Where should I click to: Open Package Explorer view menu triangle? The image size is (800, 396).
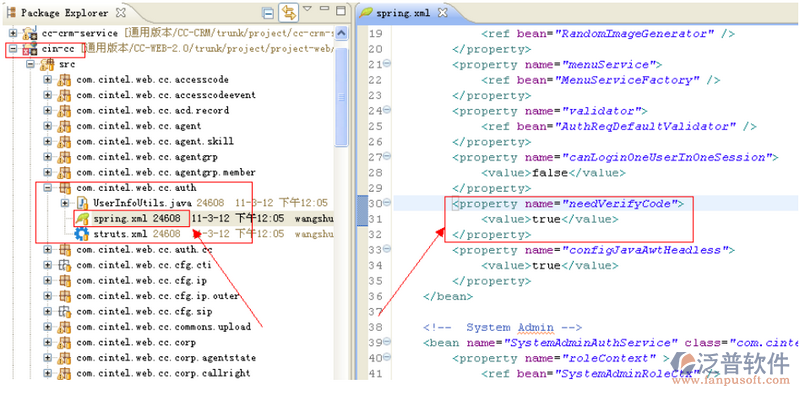click(307, 9)
